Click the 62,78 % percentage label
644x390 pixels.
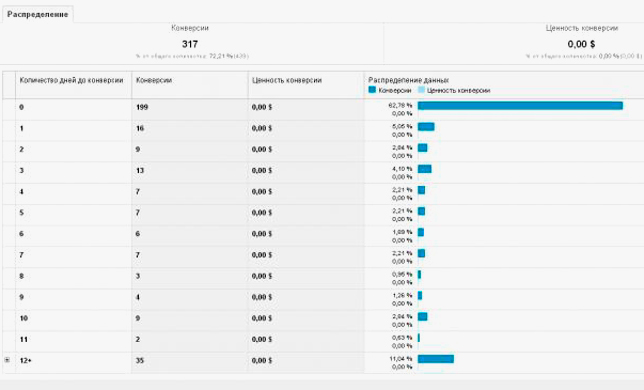tap(400, 106)
